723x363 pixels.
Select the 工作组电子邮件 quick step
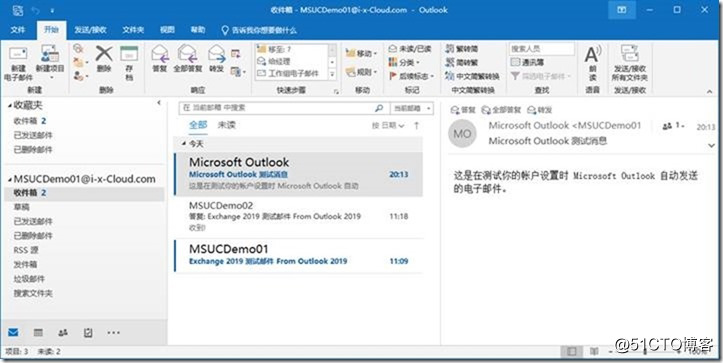[x=292, y=73]
